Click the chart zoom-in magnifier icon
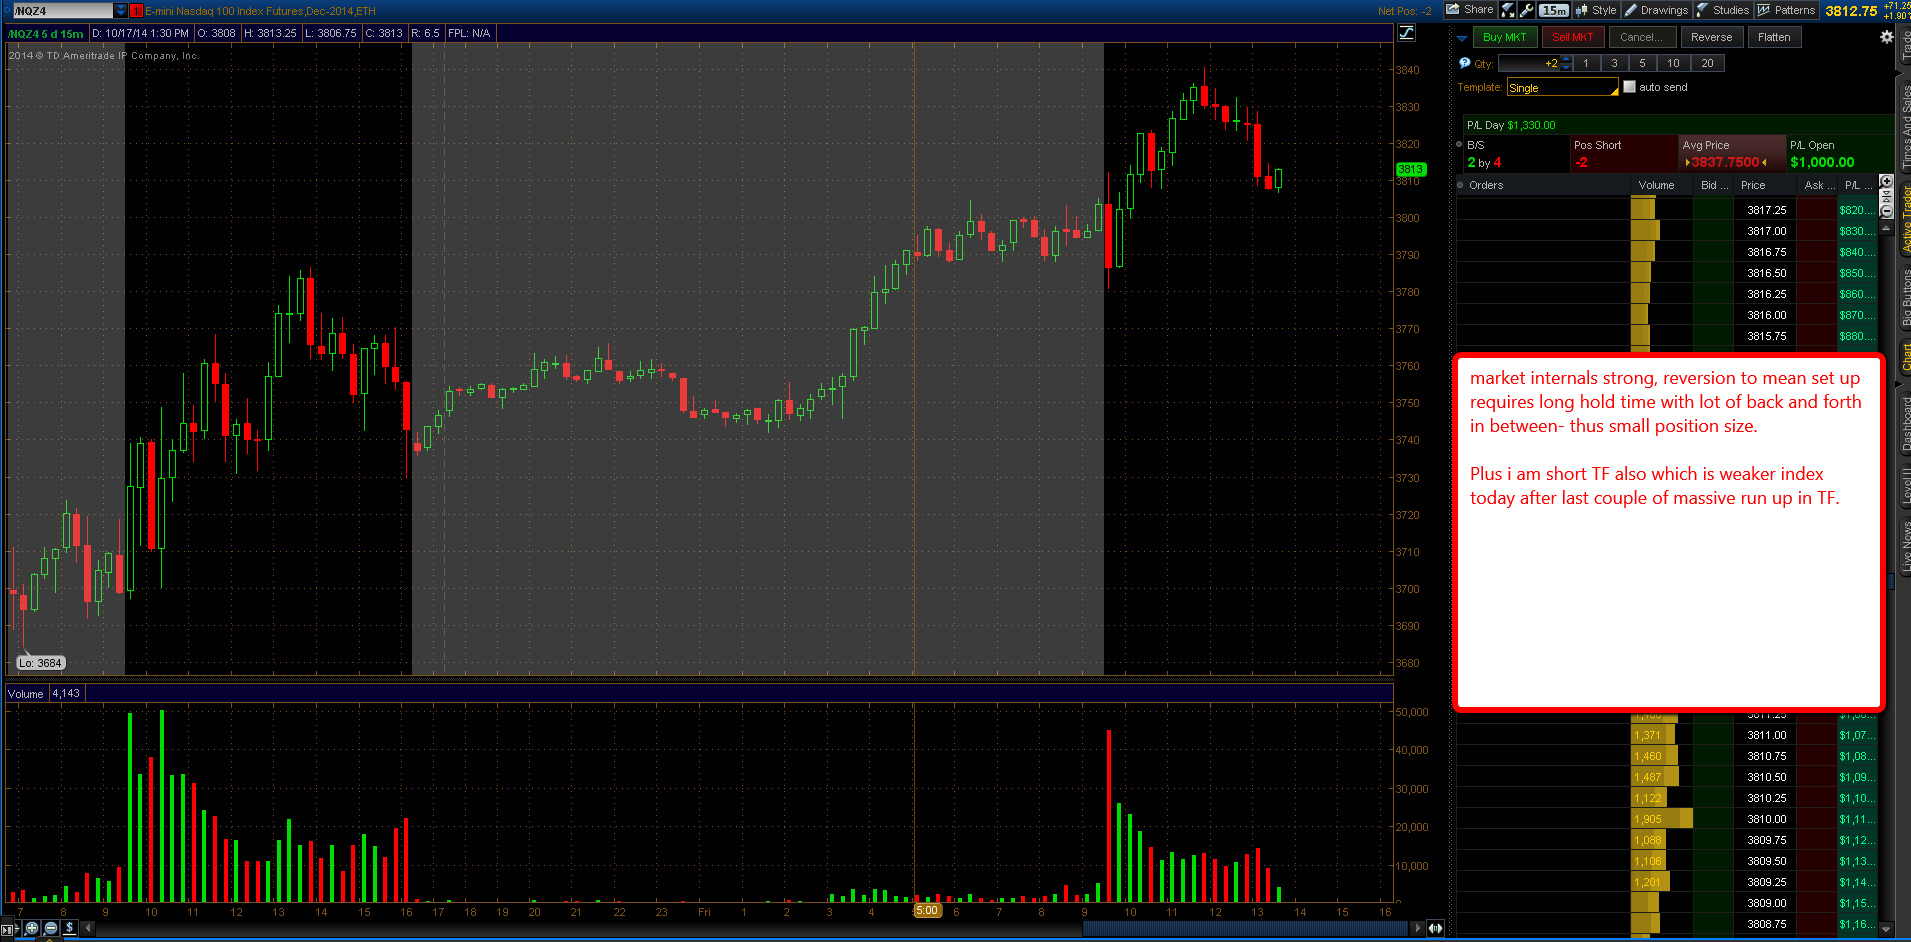1911x942 pixels. tap(32, 928)
